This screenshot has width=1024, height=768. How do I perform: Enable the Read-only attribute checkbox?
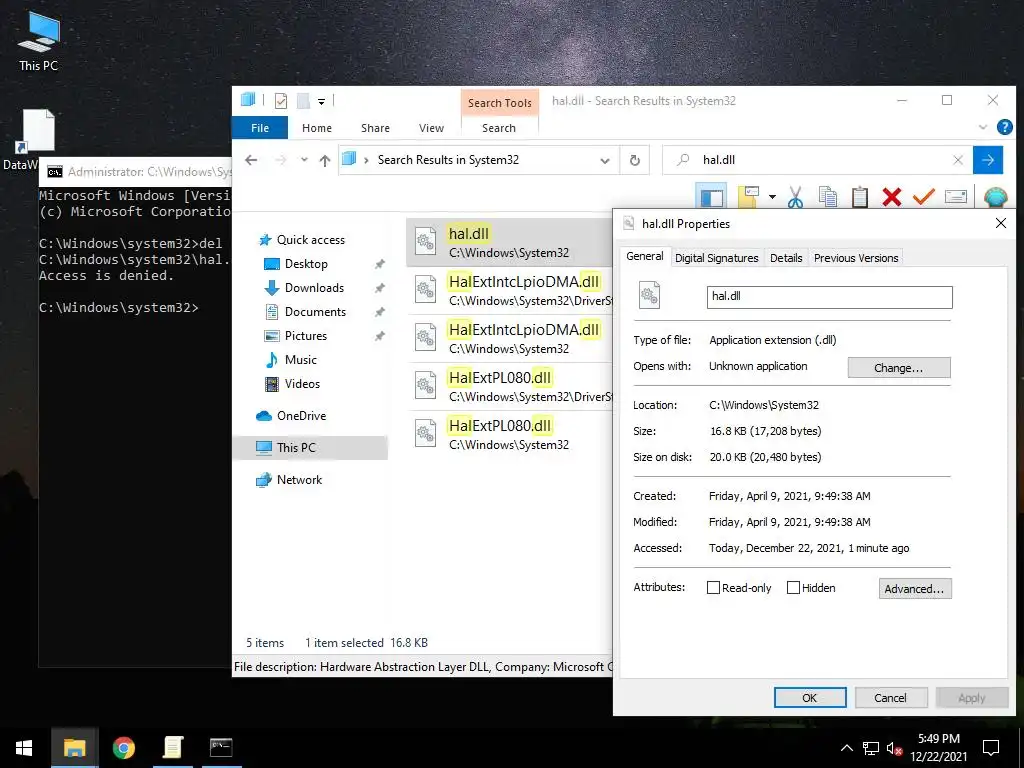tap(713, 588)
